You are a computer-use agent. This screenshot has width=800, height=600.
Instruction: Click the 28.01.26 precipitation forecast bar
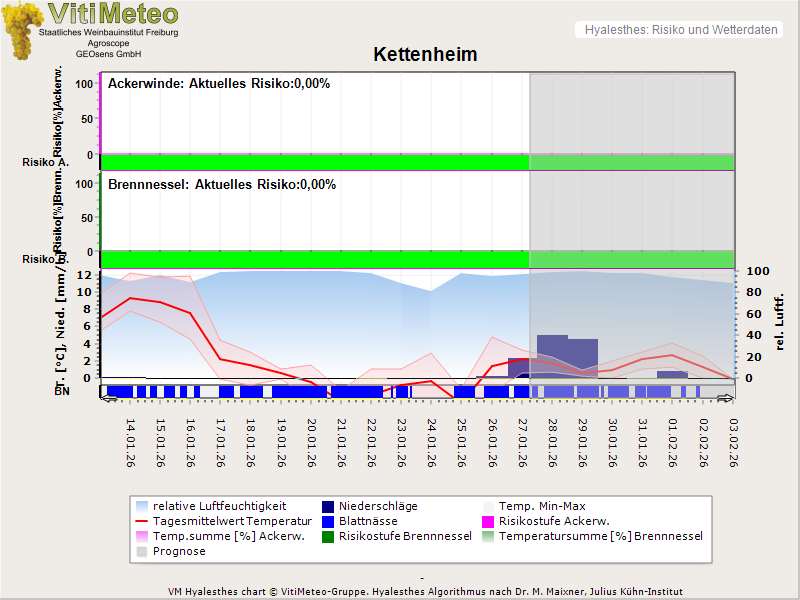click(x=552, y=355)
